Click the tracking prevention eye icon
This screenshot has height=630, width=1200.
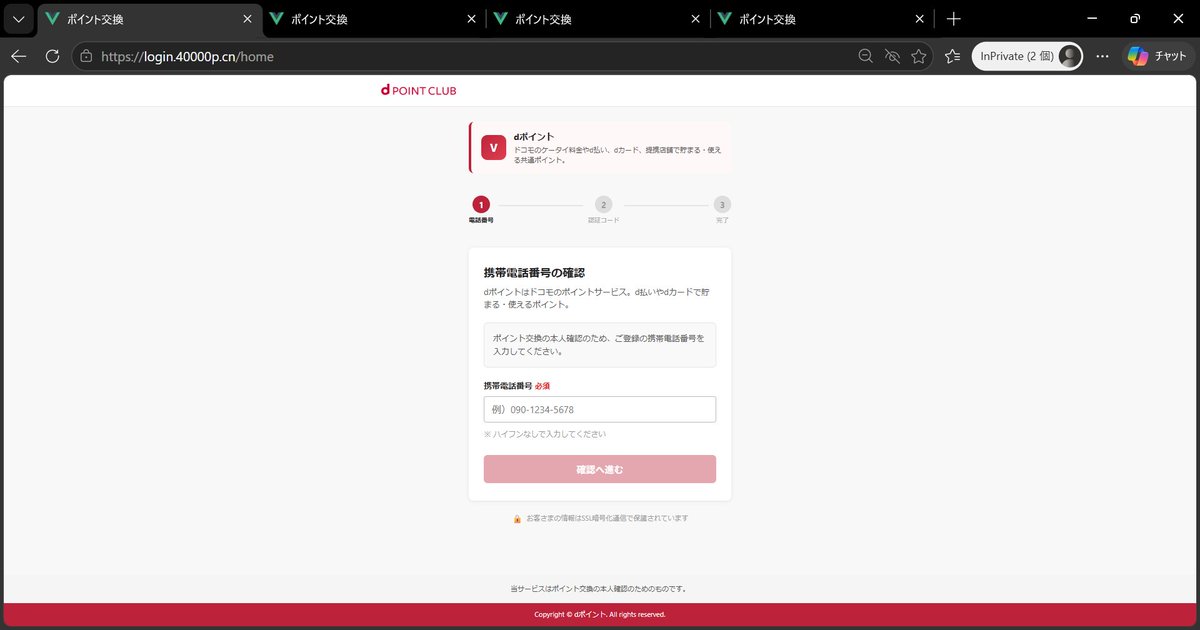click(x=893, y=57)
